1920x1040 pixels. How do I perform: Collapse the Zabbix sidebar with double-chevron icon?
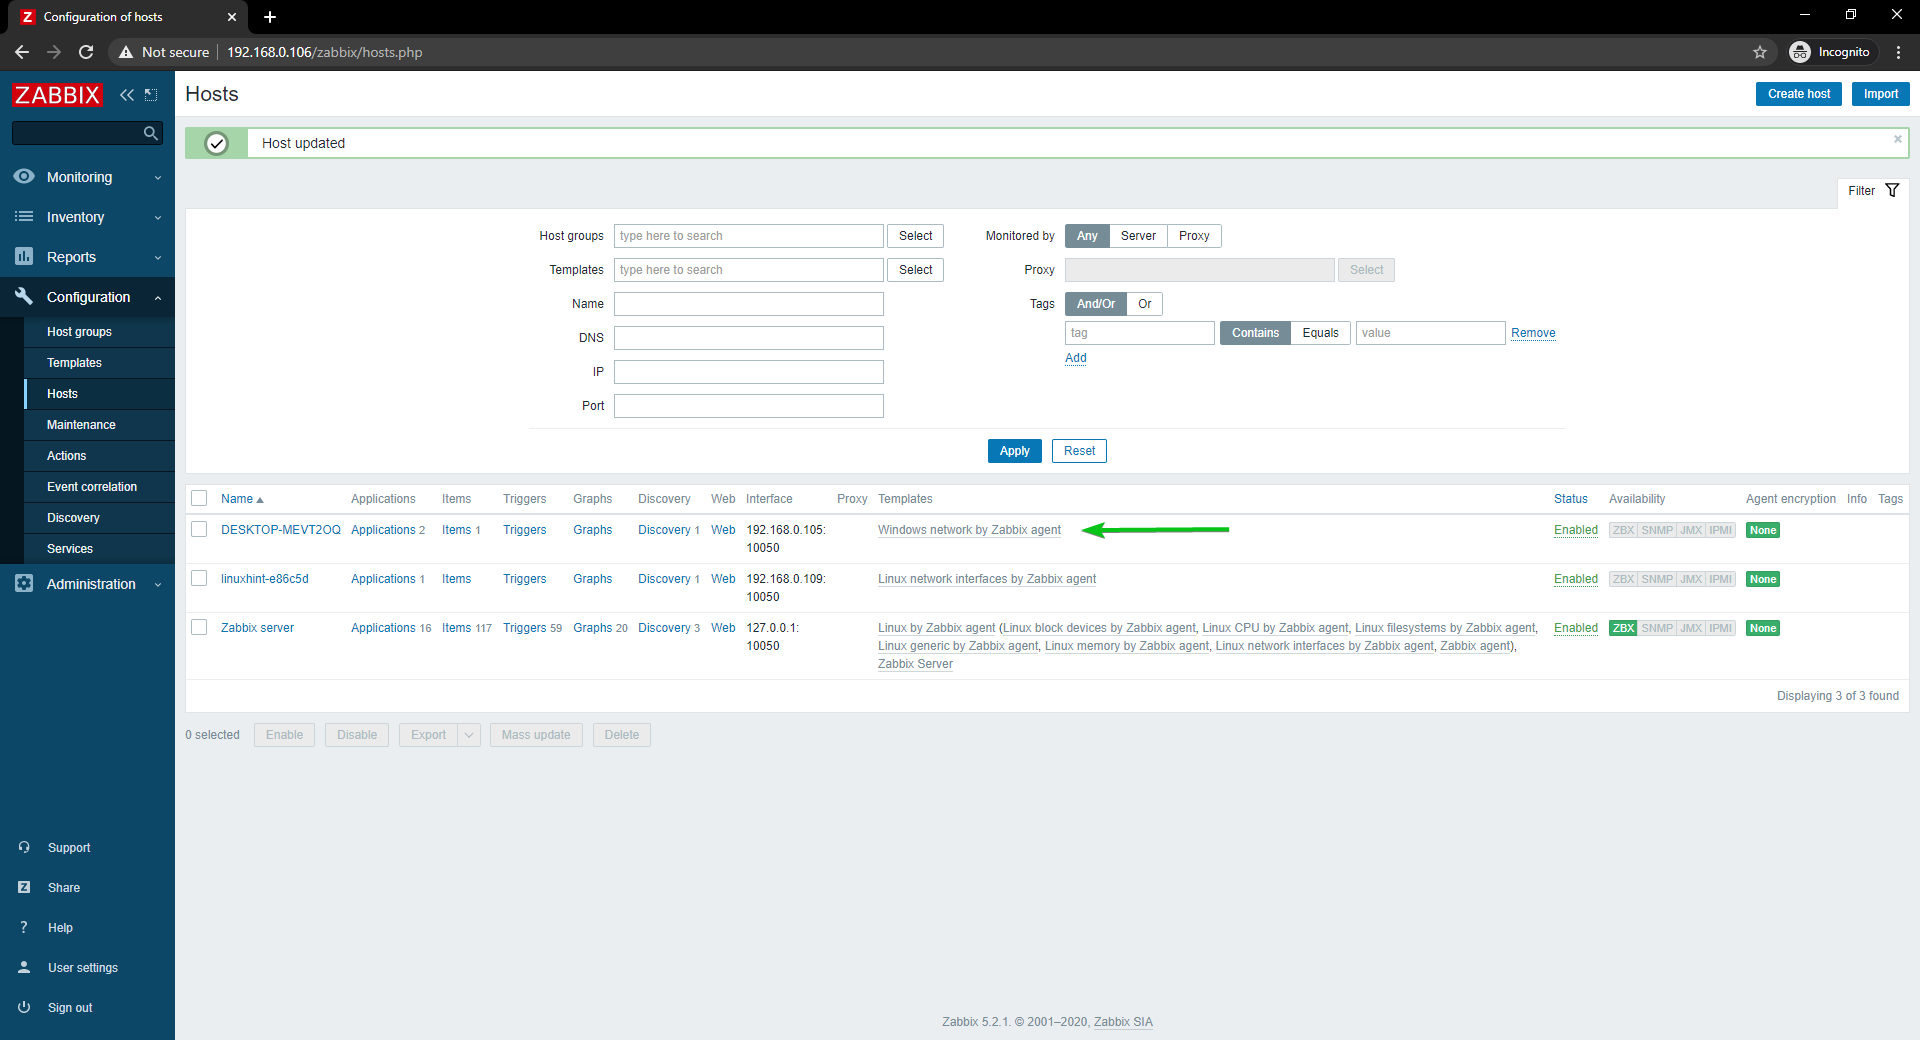(126, 95)
